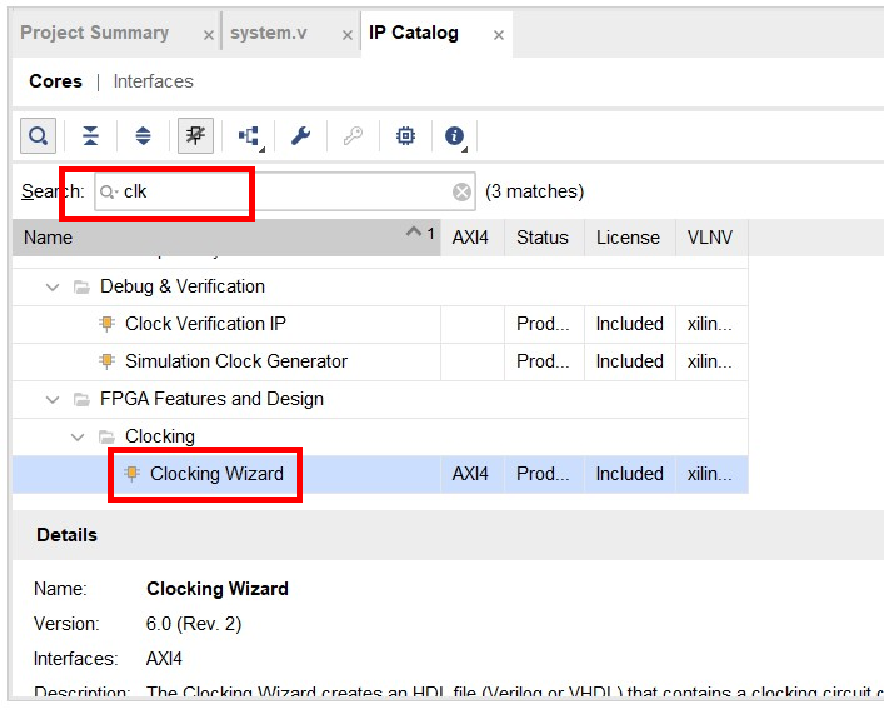Click the Clocking folder icon
The image size is (884, 719).
107,437
